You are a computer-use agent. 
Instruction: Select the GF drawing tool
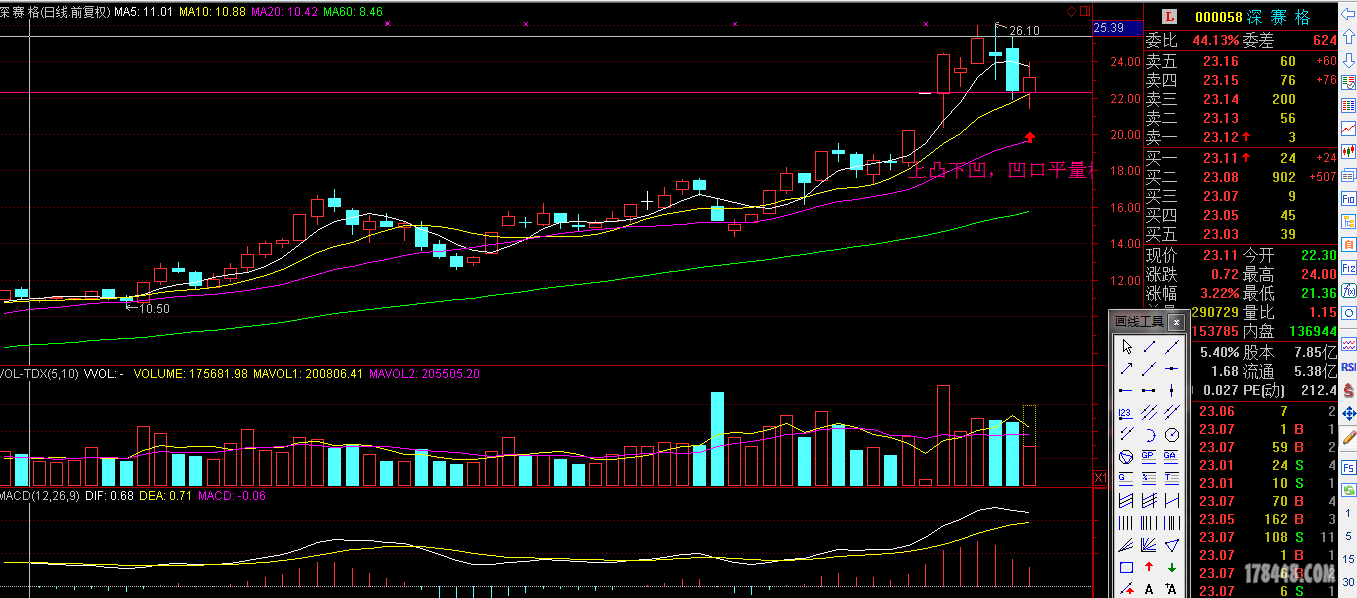coord(1171,456)
